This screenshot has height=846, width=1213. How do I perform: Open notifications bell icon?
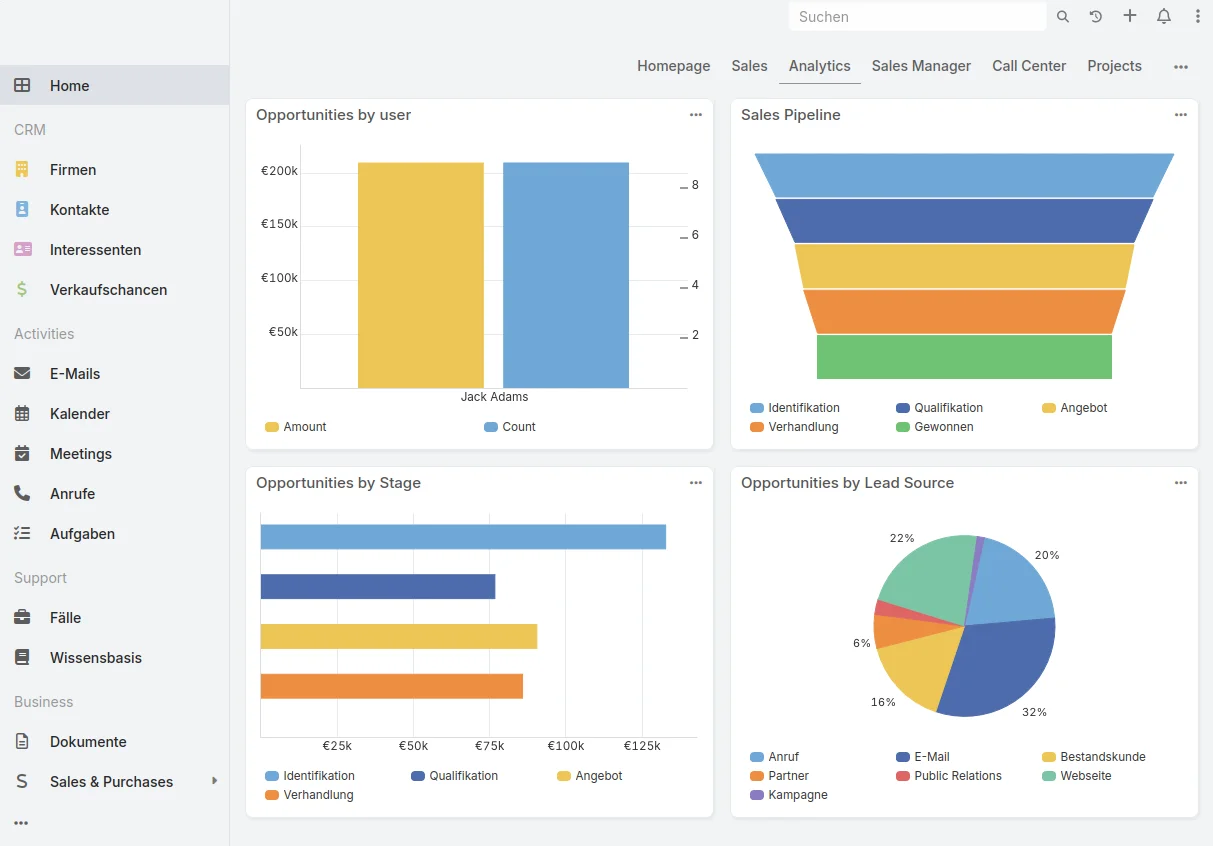click(x=1164, y=16)
